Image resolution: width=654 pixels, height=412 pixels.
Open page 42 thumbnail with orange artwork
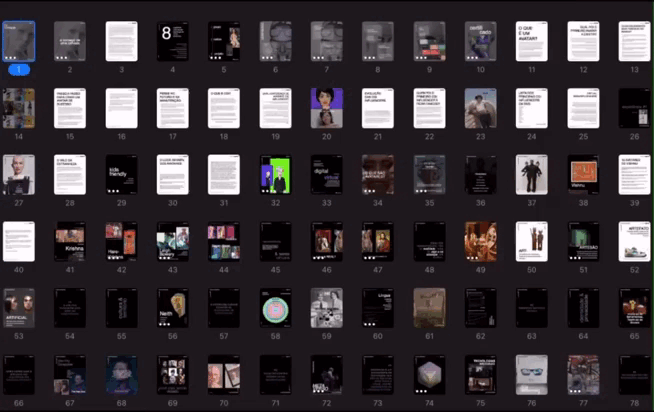[x=121, y=241]
